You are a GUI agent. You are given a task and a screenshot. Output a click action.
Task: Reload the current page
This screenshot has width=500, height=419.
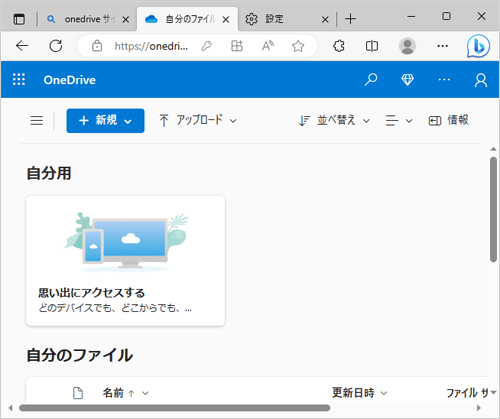(56, 46)
